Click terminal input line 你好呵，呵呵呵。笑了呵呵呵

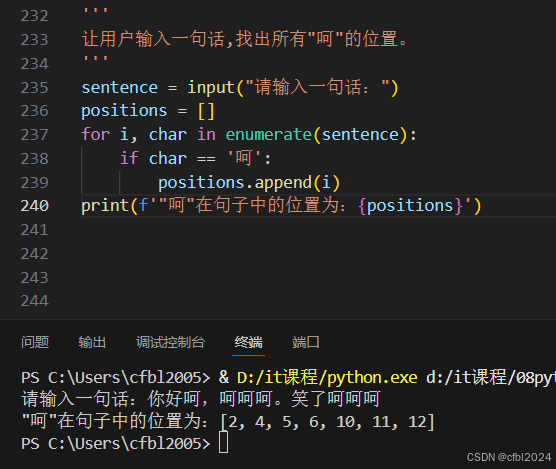264,399
